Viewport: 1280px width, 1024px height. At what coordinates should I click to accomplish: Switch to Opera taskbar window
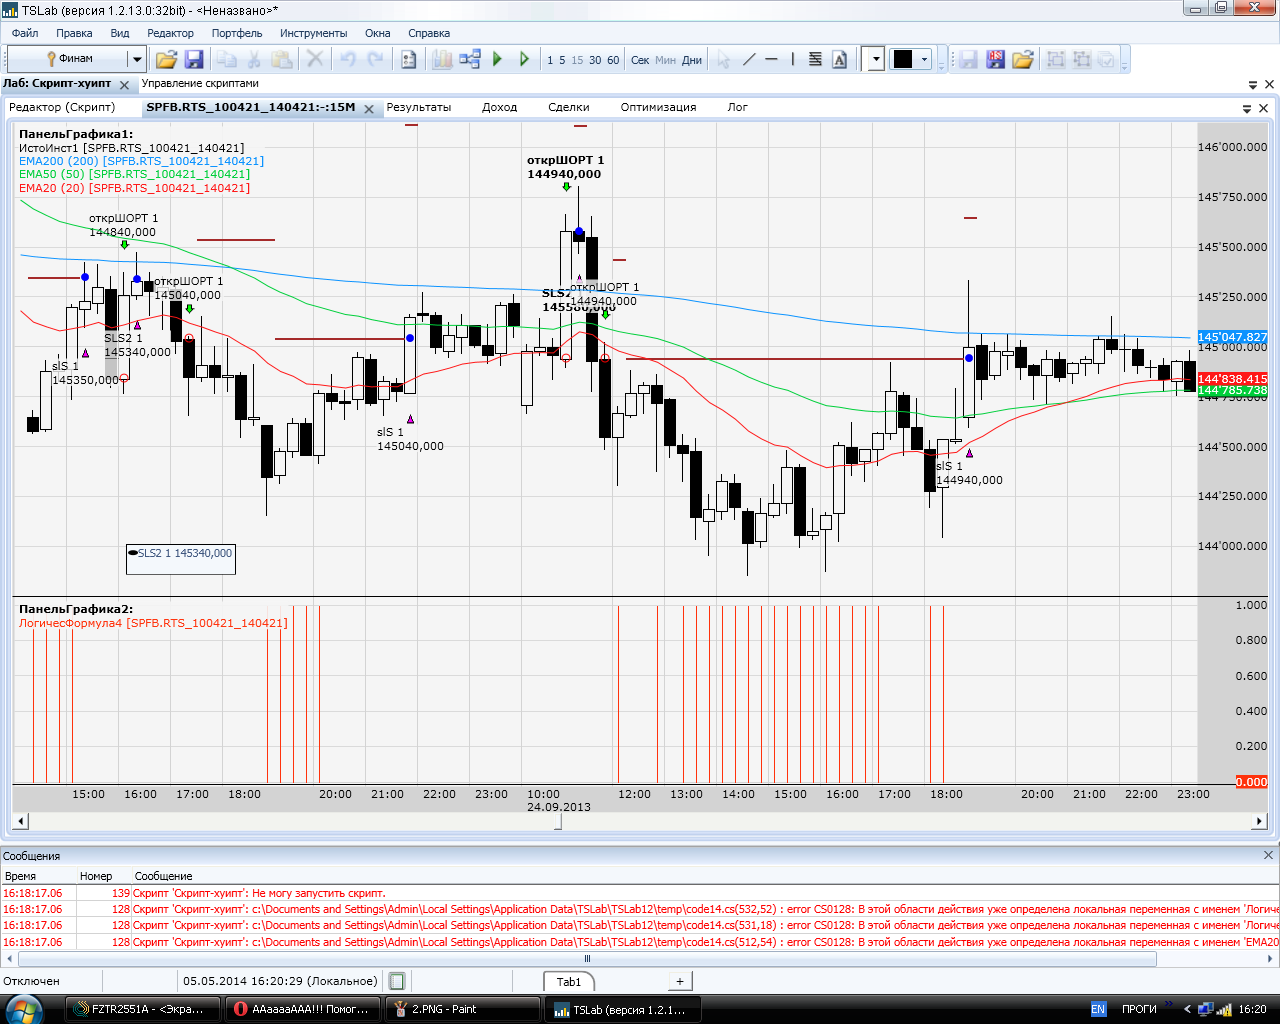tap(303, 1009)
